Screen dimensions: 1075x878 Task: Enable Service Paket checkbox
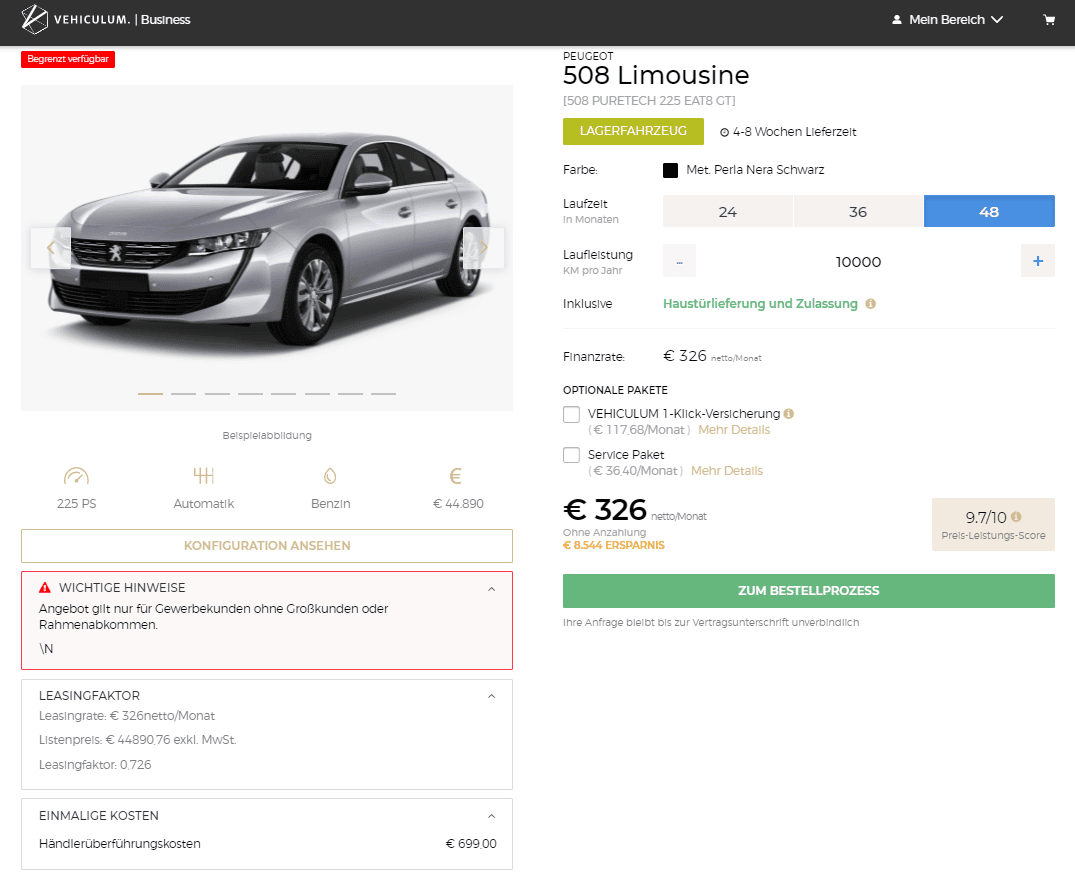tap(571, 455)
